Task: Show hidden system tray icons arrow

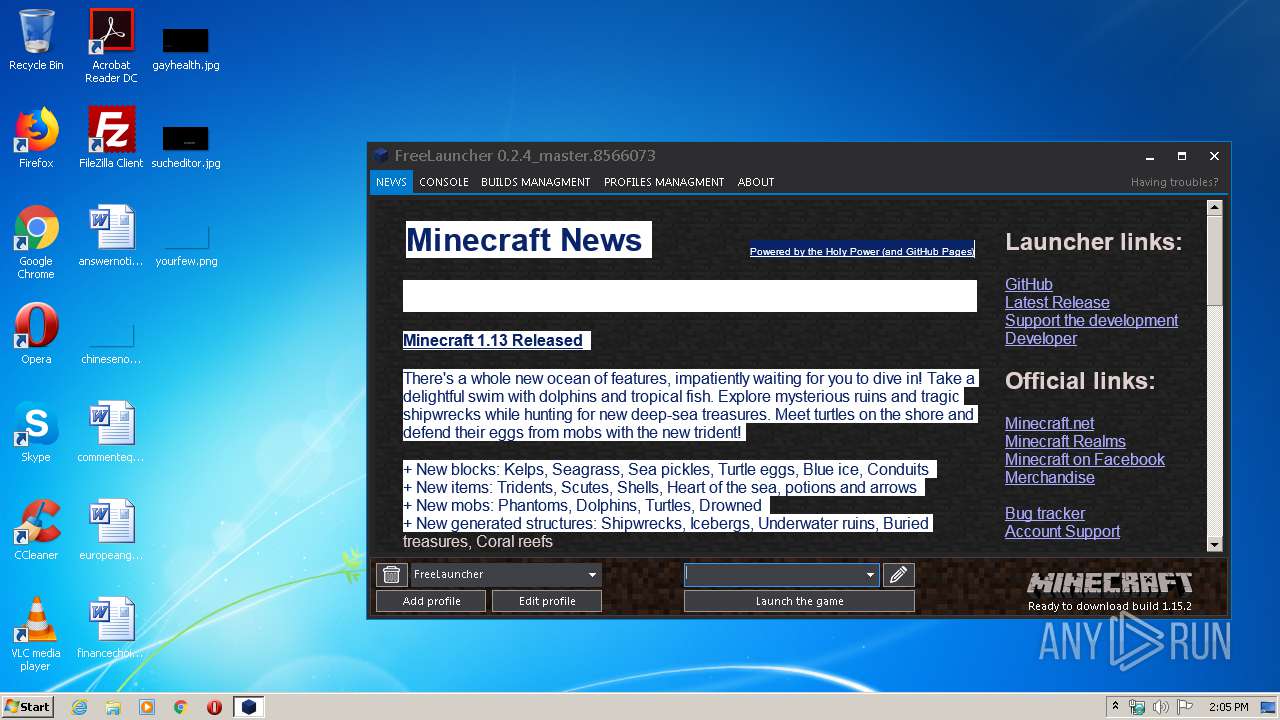Action: pos(1115,707)
